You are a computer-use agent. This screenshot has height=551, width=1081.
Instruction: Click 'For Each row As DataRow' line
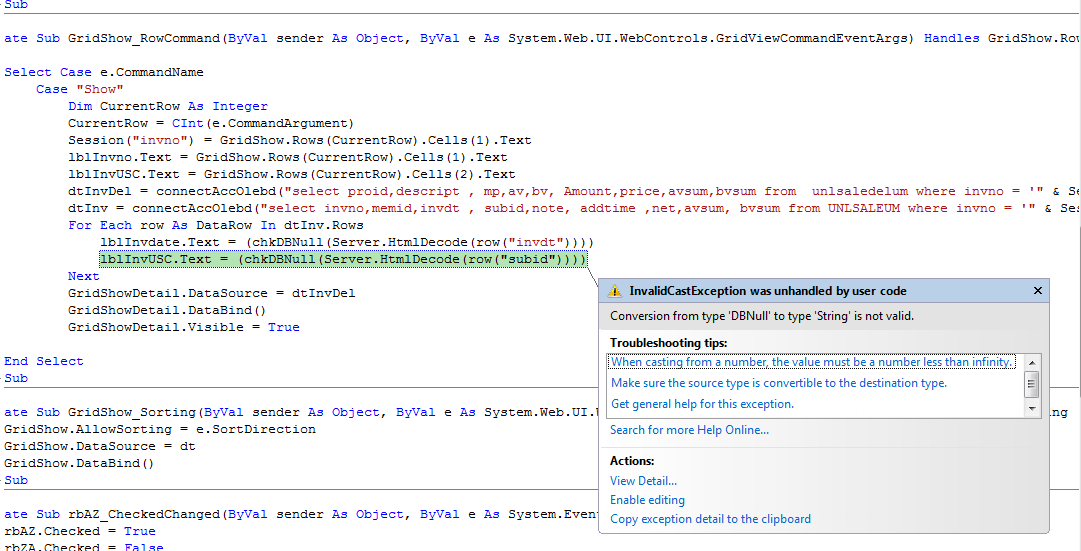coord(215,226)
